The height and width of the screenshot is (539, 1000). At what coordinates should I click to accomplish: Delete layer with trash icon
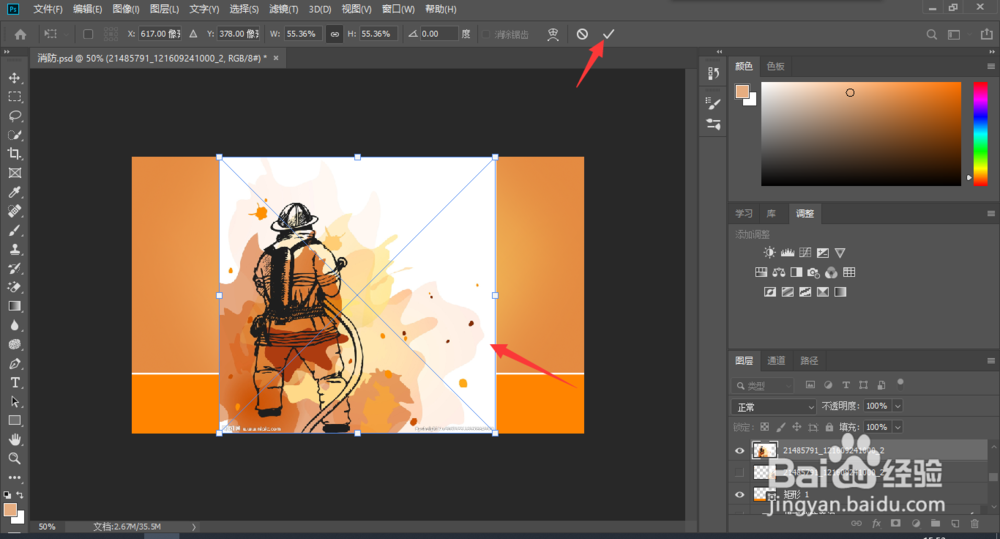pos(974,524)
